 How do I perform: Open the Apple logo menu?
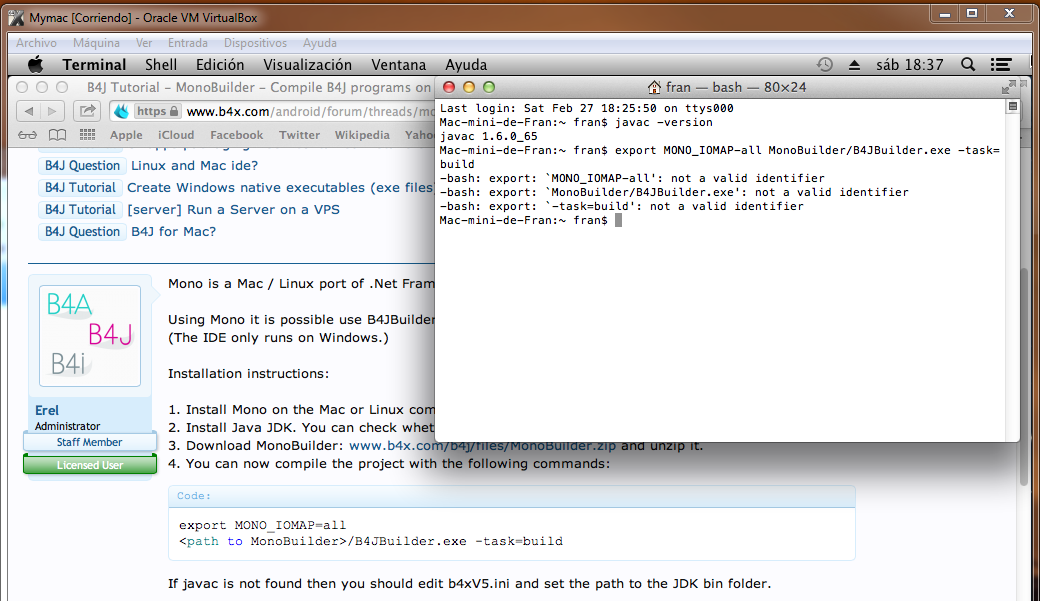coord(35,64)
